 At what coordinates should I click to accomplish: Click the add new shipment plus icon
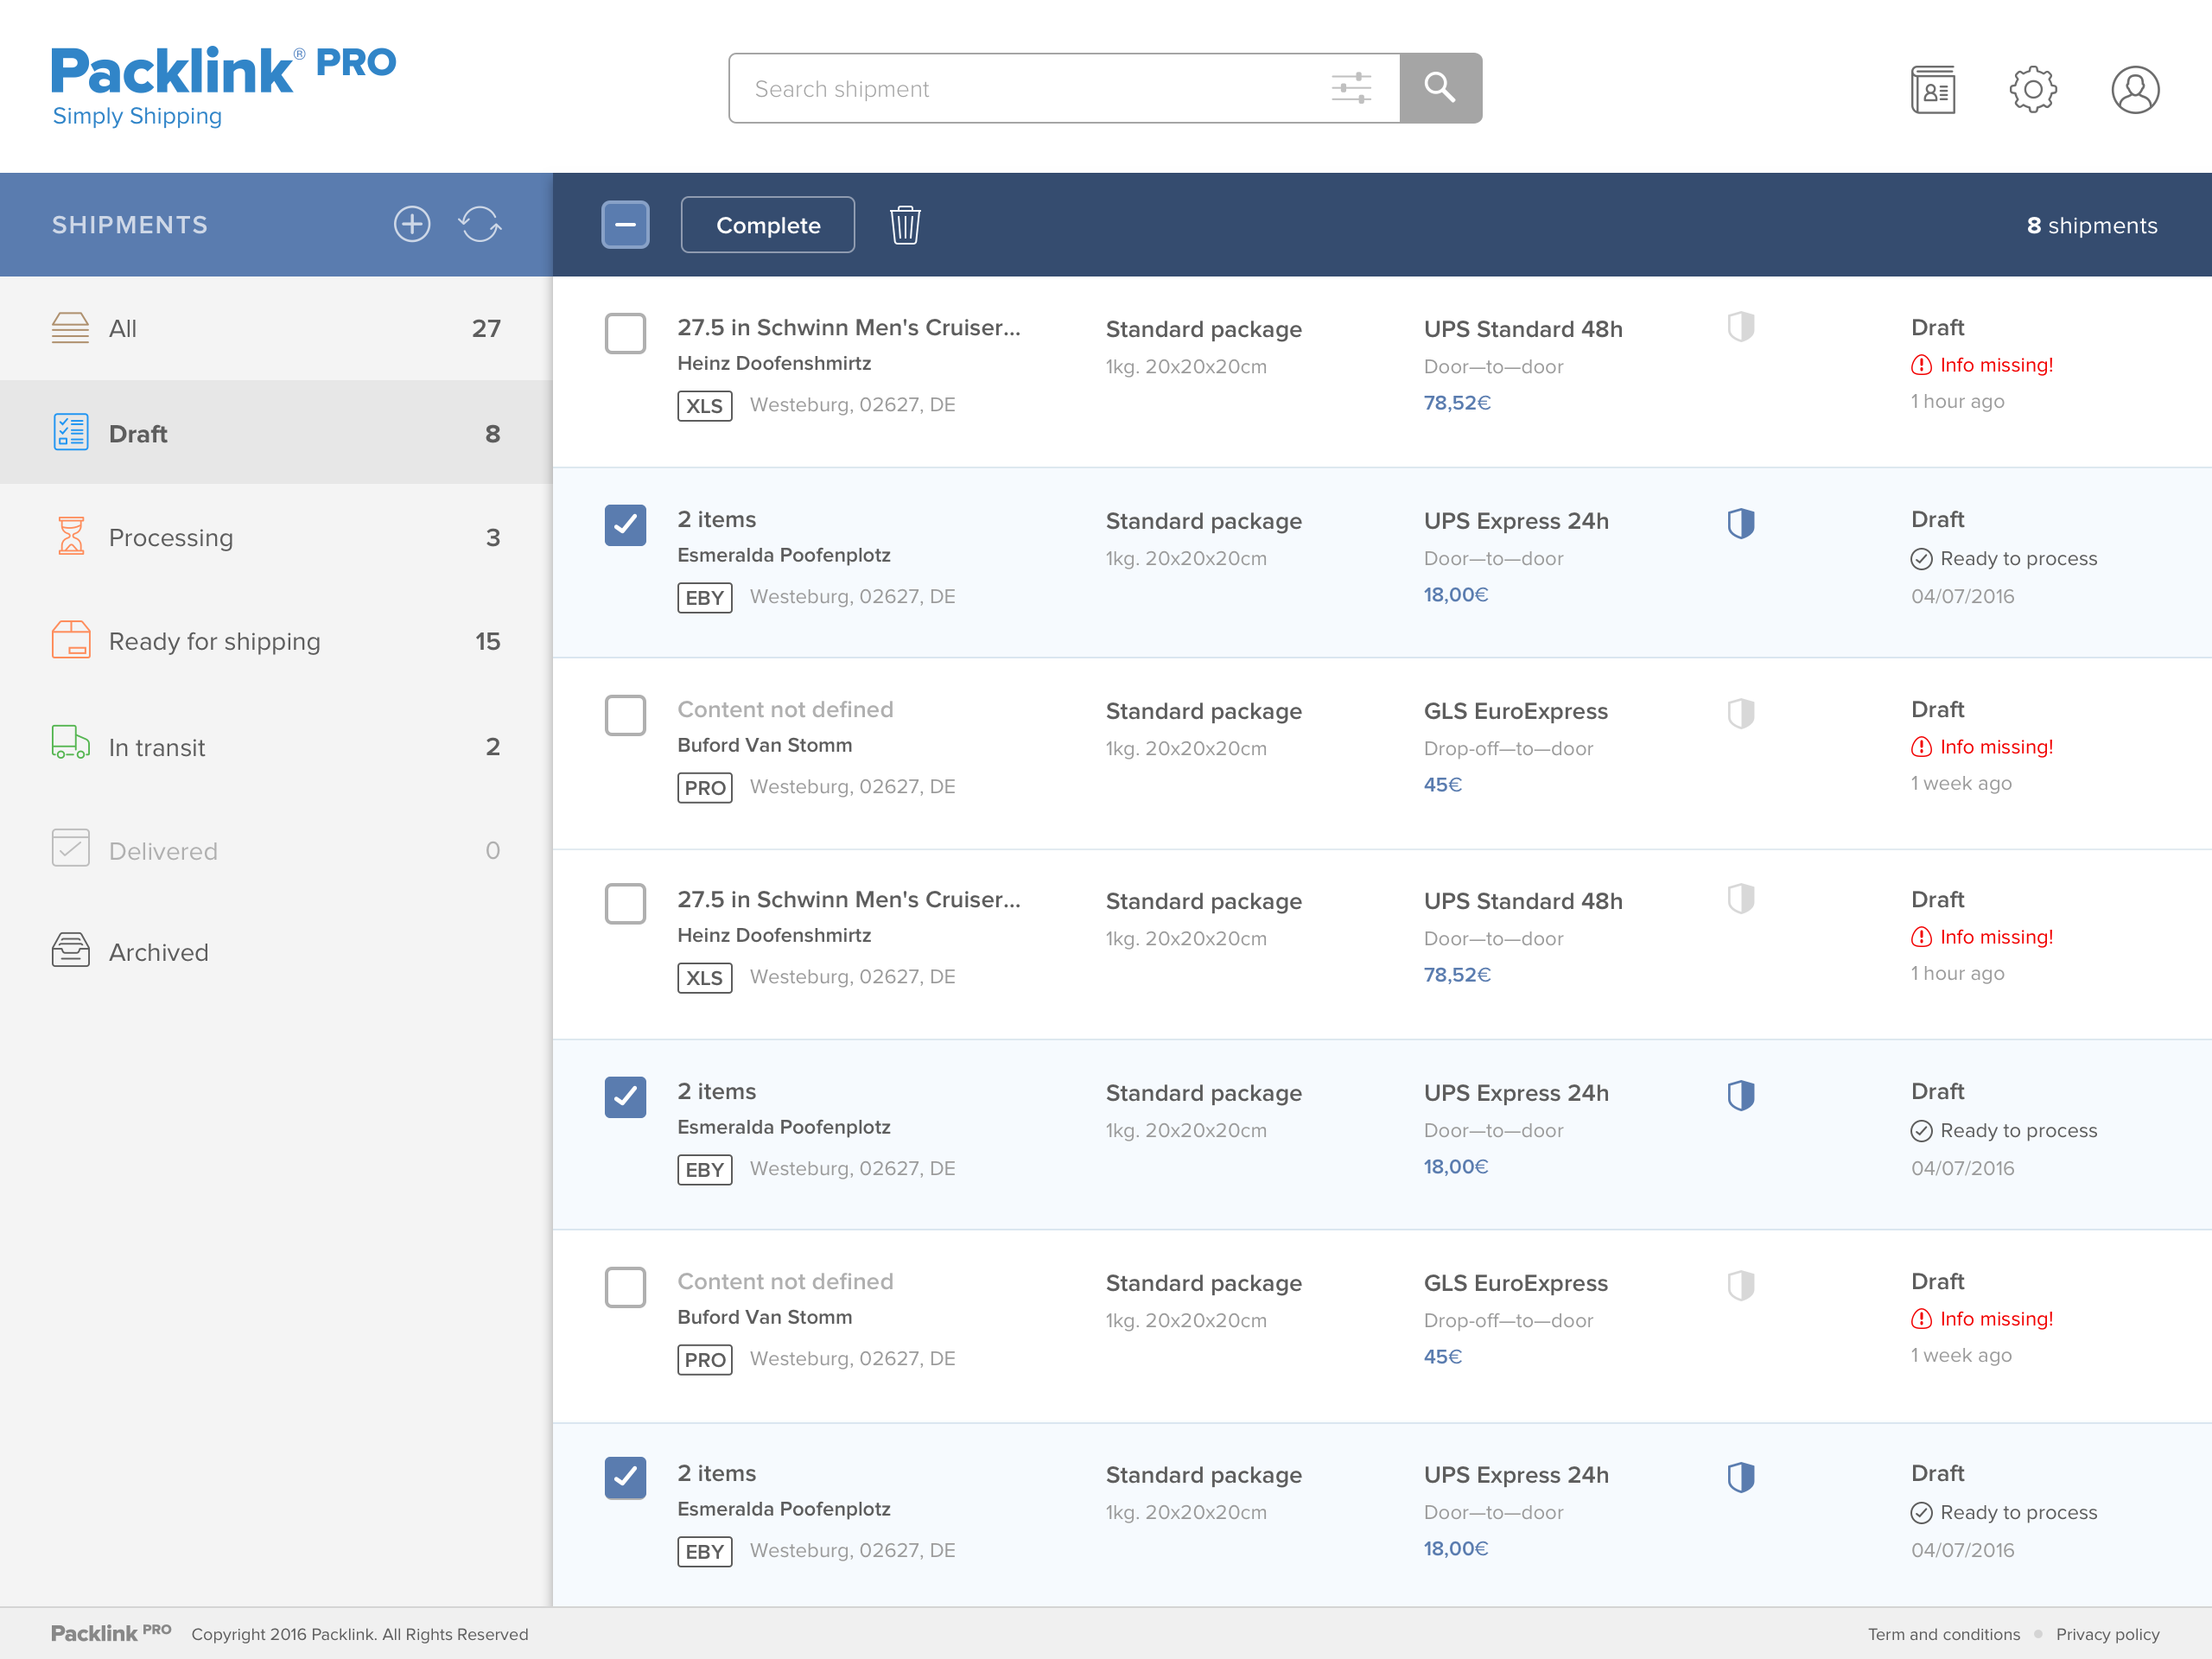[x=411, y=224]
